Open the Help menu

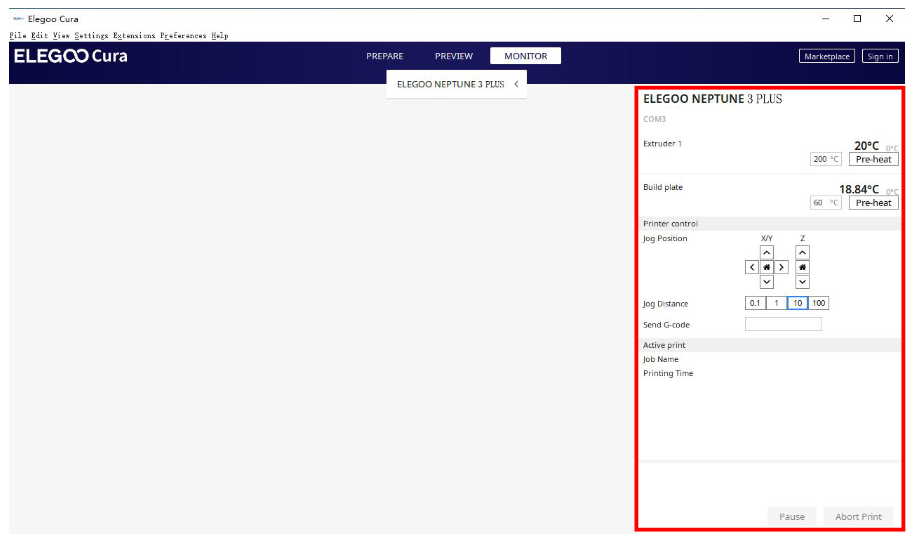pyautogui.click(x=220, y=35)
